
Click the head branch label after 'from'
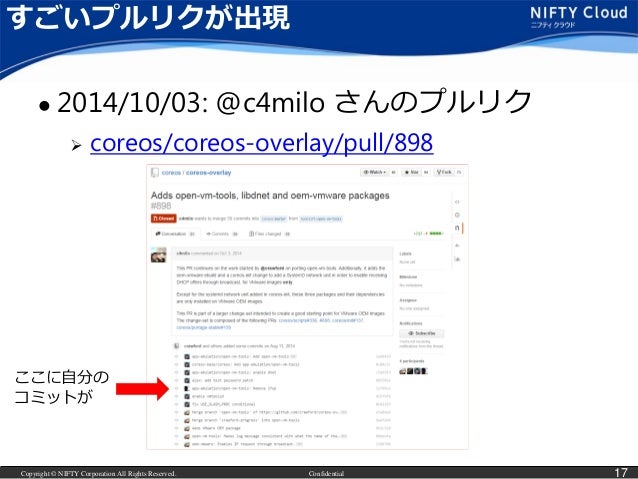pos(321,219)
